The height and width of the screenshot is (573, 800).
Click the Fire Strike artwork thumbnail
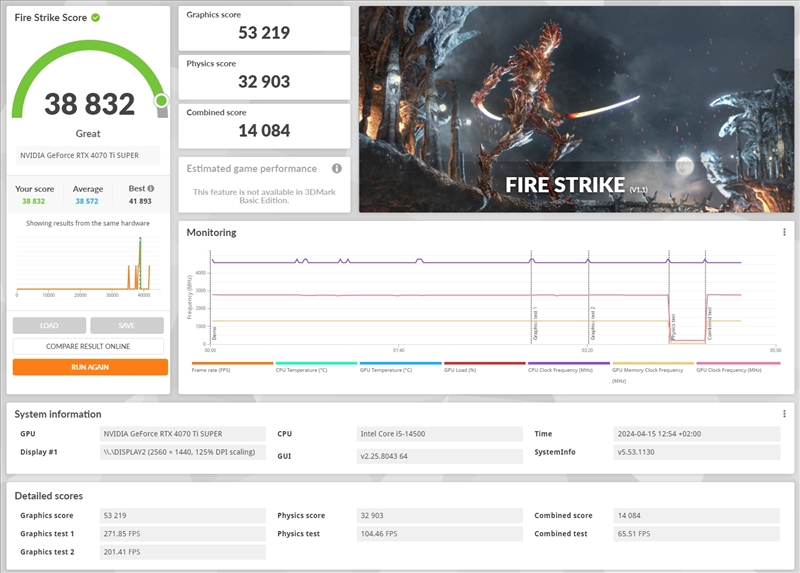click(577, 109)
